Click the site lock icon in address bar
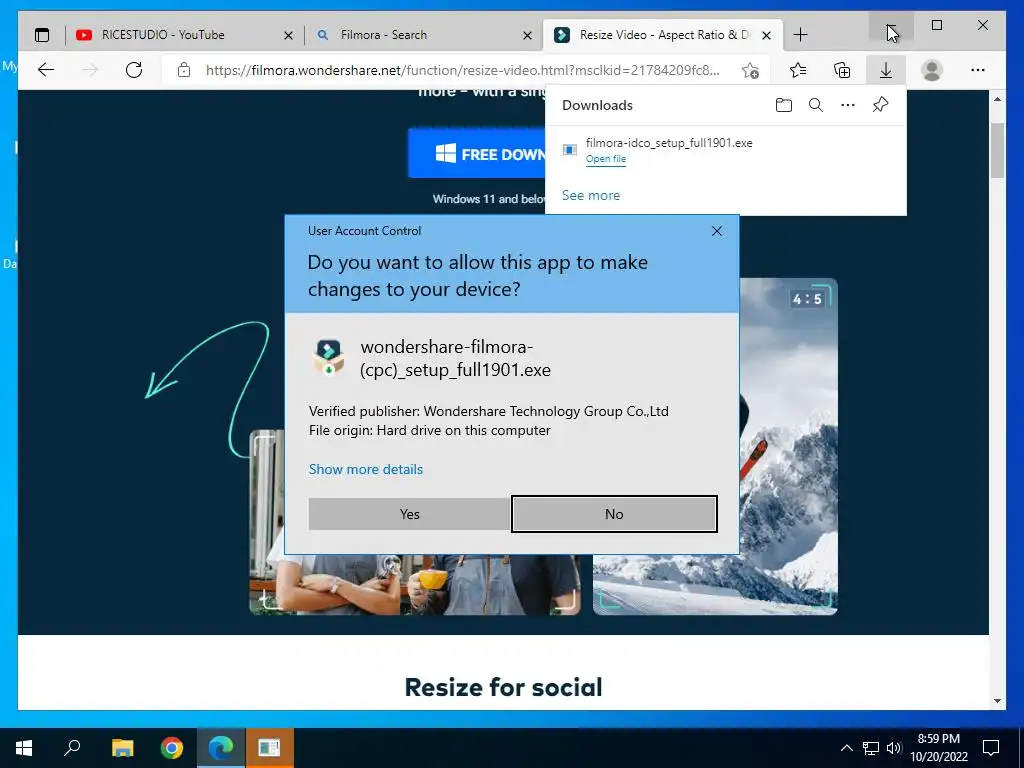 click(184, 70)
